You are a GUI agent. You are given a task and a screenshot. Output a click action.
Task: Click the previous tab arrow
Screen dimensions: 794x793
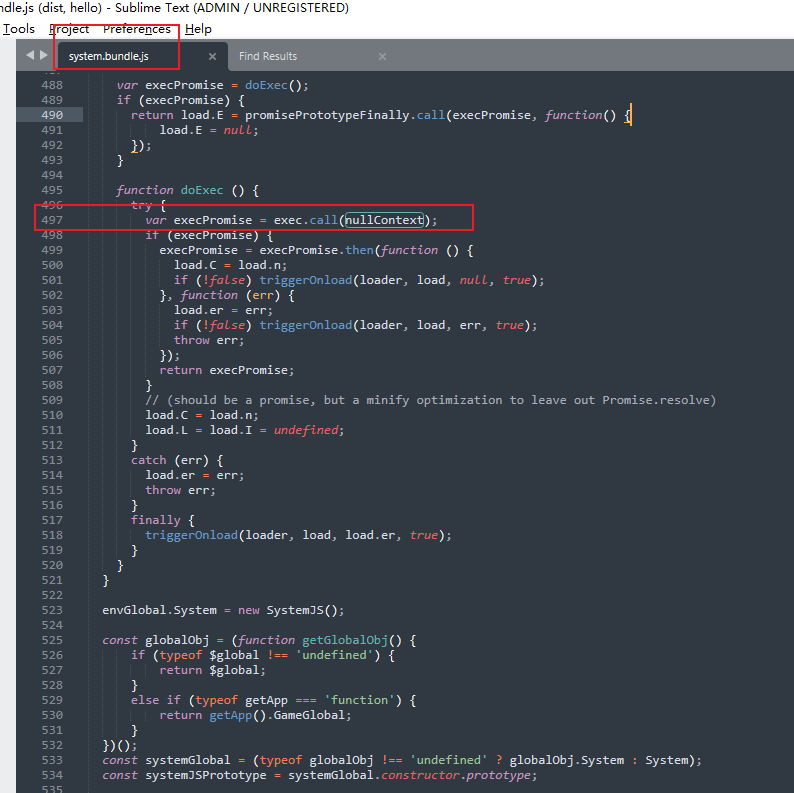point(30,55)
